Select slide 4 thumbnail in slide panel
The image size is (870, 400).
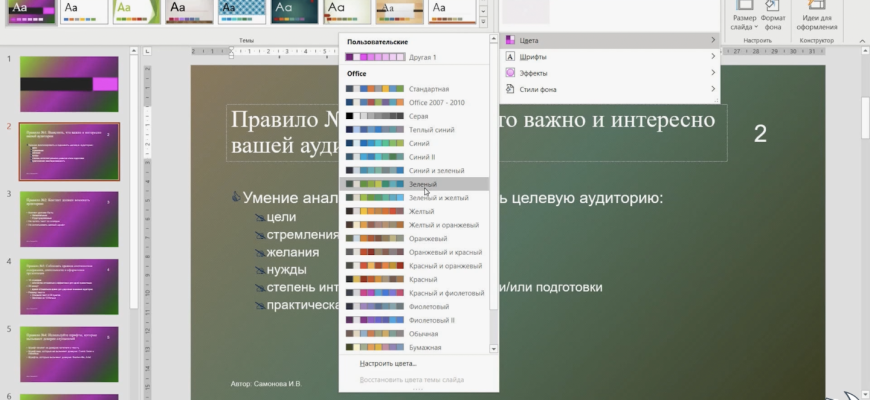69,287
